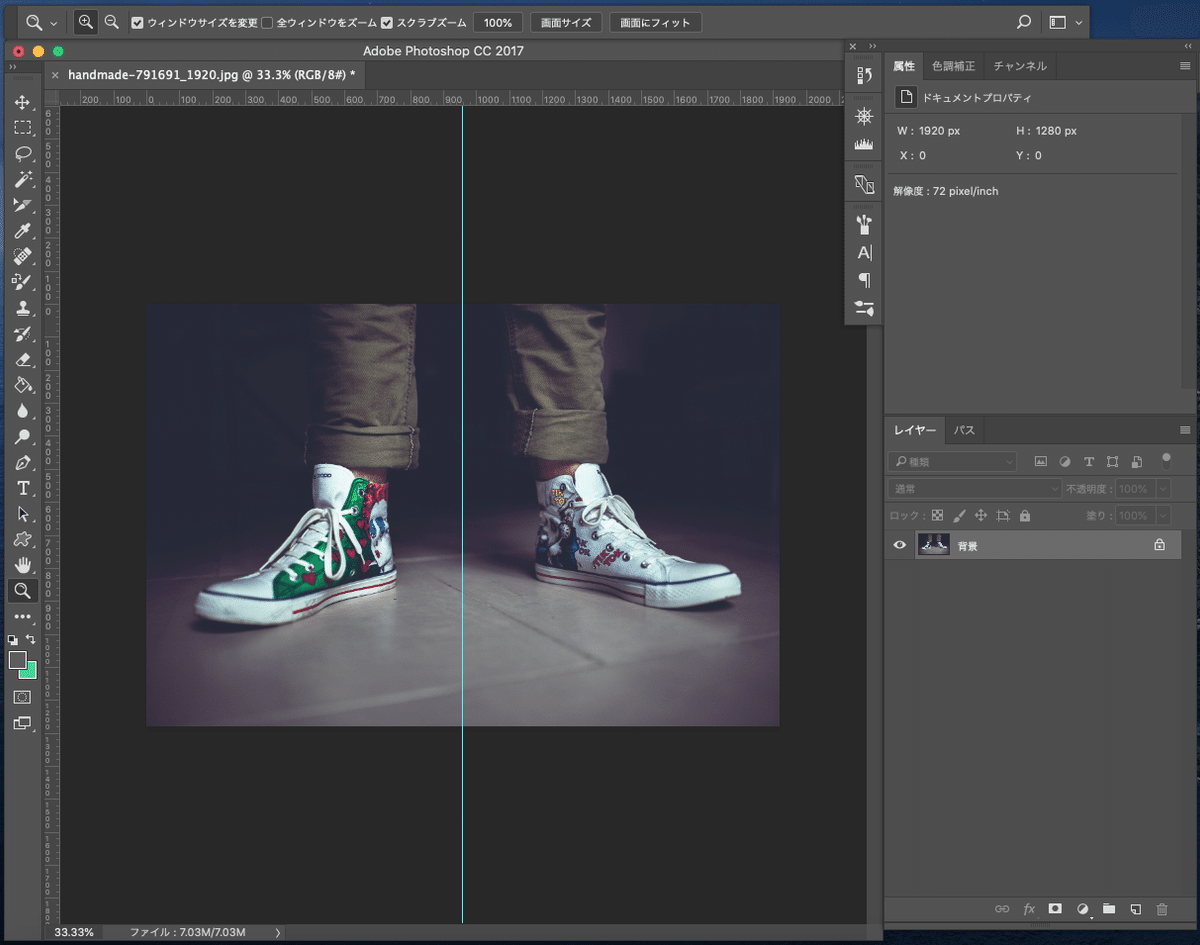The width and height of the screenshot is (1200, 945).
Task: Click the foreground color swatch
Action: [x=18, y=660]
